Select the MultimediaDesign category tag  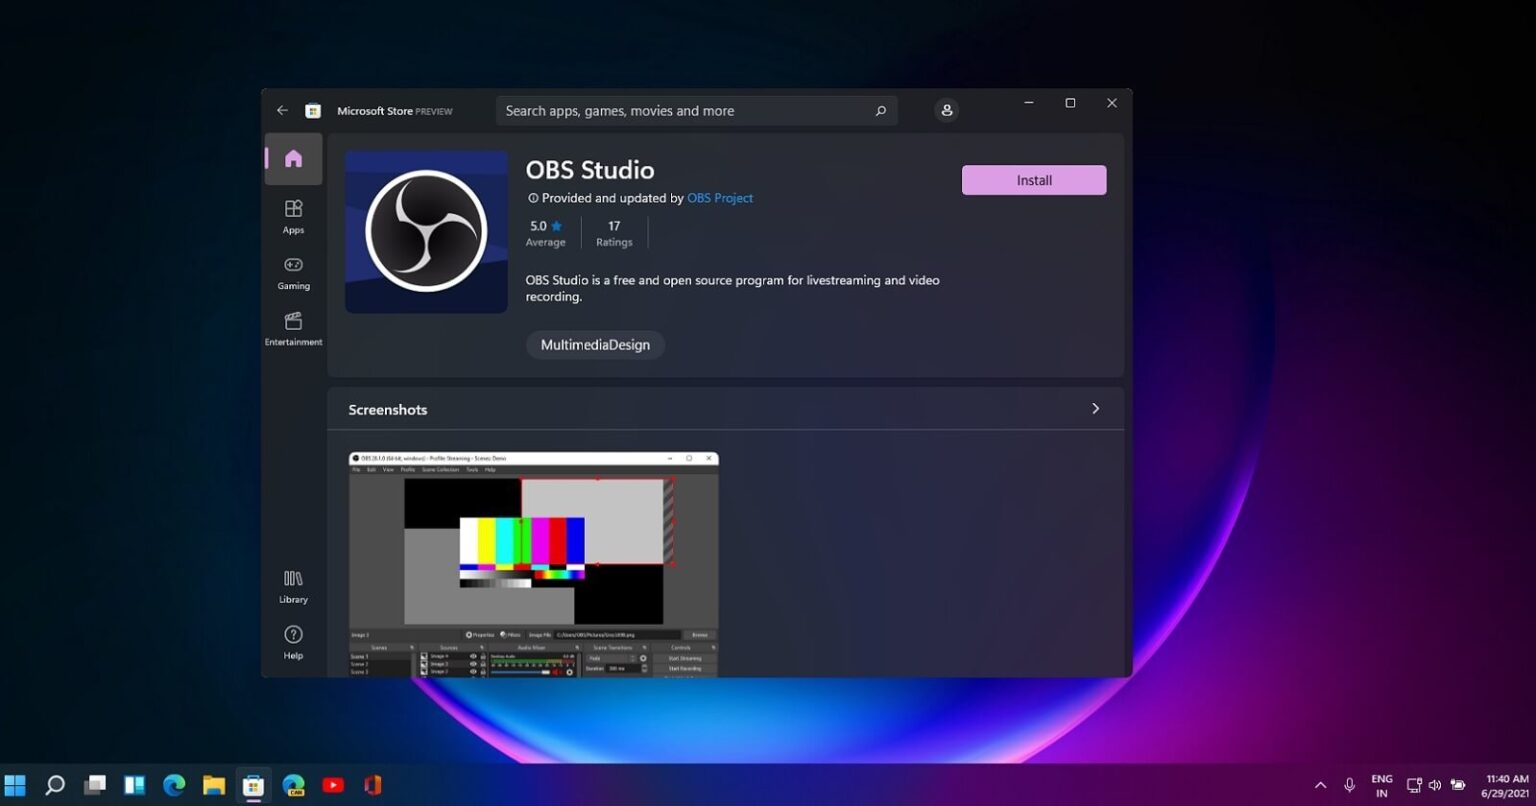pos(595,344)
